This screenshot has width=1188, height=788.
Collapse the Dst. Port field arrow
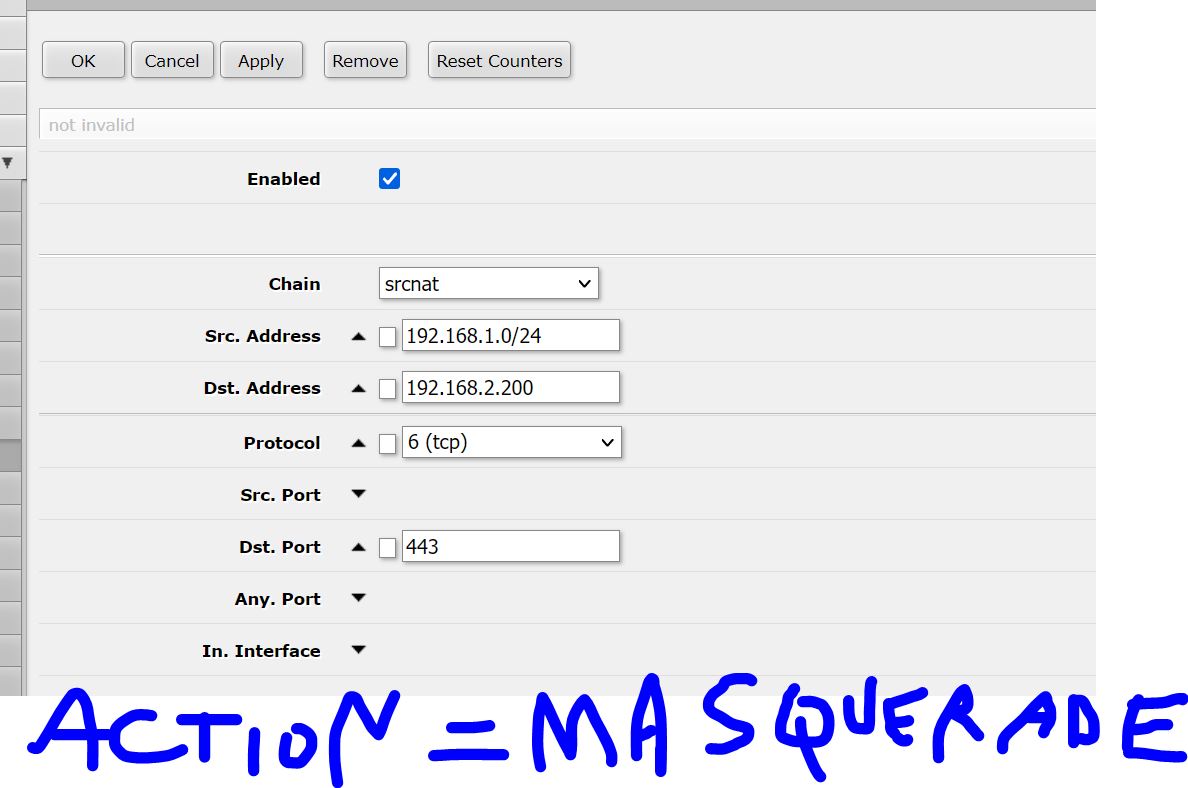(x=358, y=547)
